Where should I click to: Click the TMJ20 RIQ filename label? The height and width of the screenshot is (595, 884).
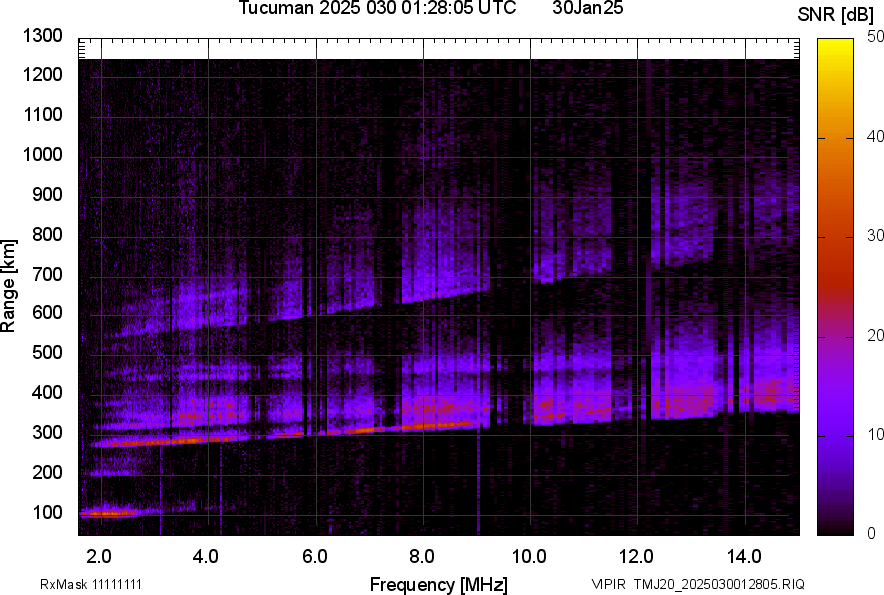click(x=697, y=584)
